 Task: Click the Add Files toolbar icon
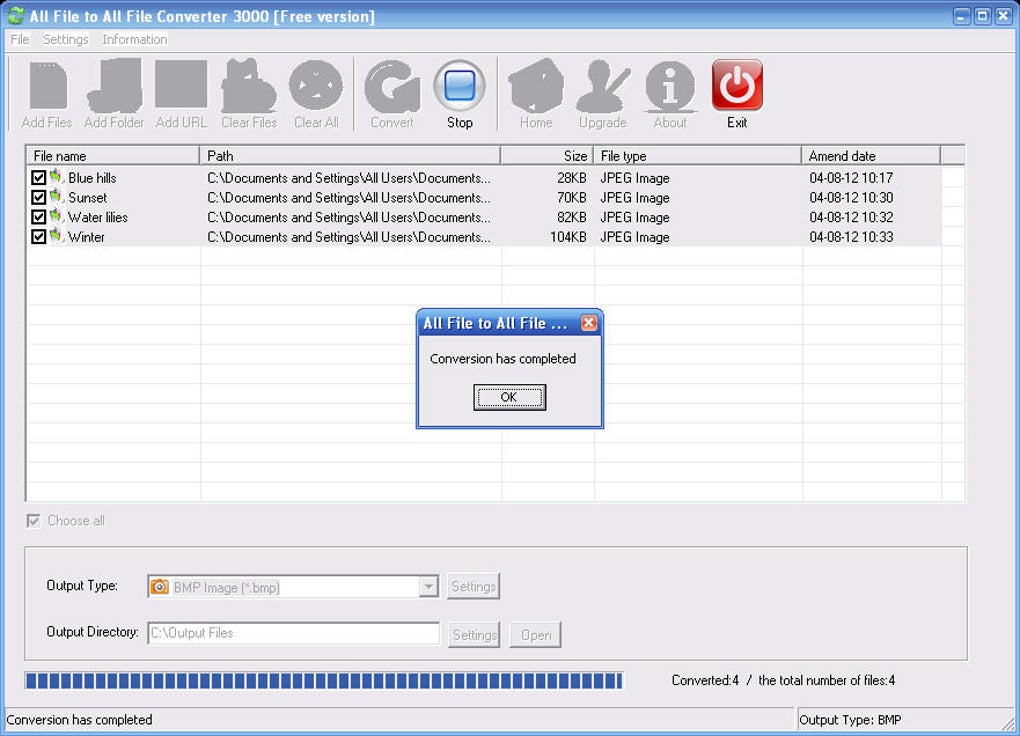(x=47, y=86)
